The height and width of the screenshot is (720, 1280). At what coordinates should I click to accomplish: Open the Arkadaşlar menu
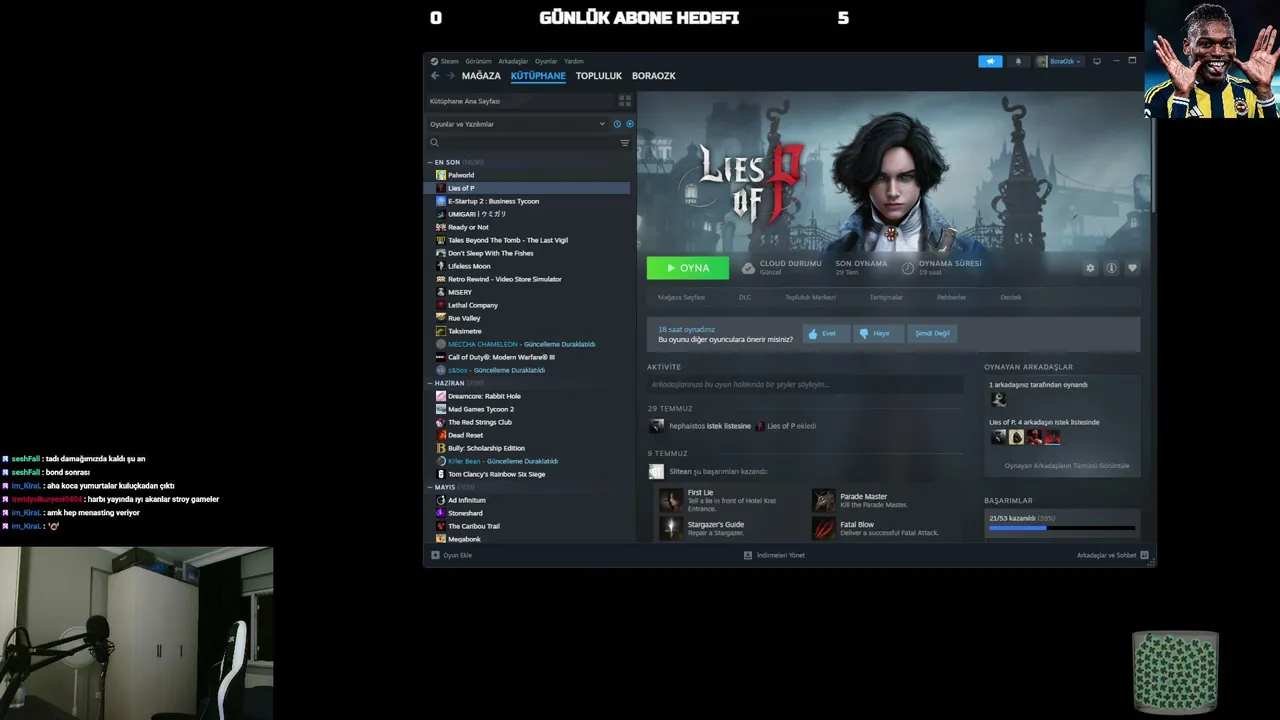(513, 61)
